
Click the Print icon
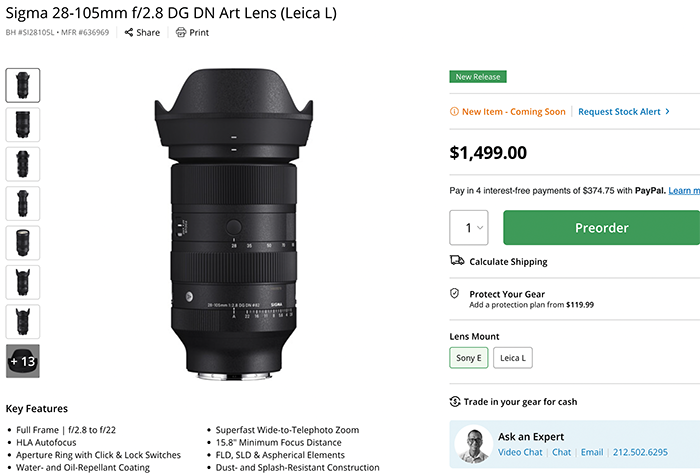[181, 32]
